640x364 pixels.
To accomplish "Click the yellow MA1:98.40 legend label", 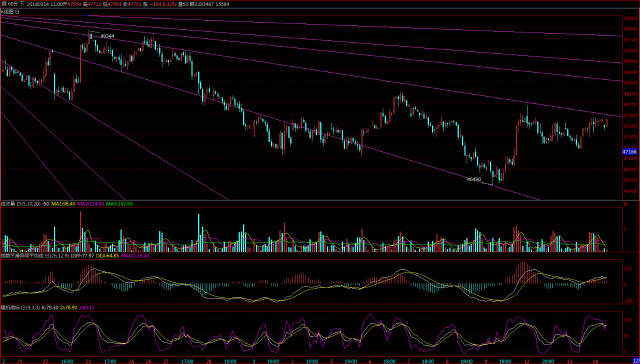I will tap(63, 203).
